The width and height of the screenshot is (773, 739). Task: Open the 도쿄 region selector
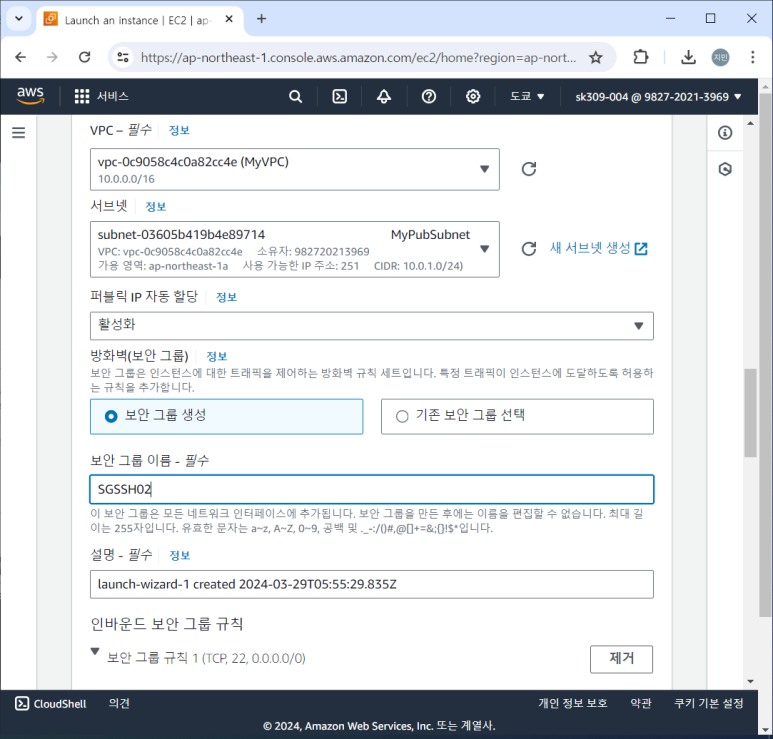(x=527, y=96)
